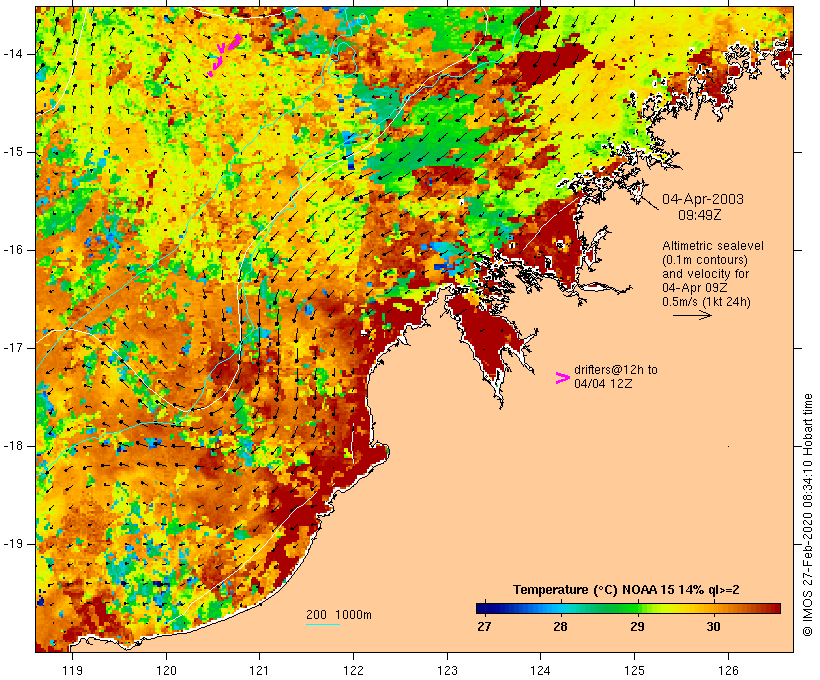The width and height of the screenshot is (820, 680).
Task: Click the longitude axis label 125
Action: click(635, 671)
